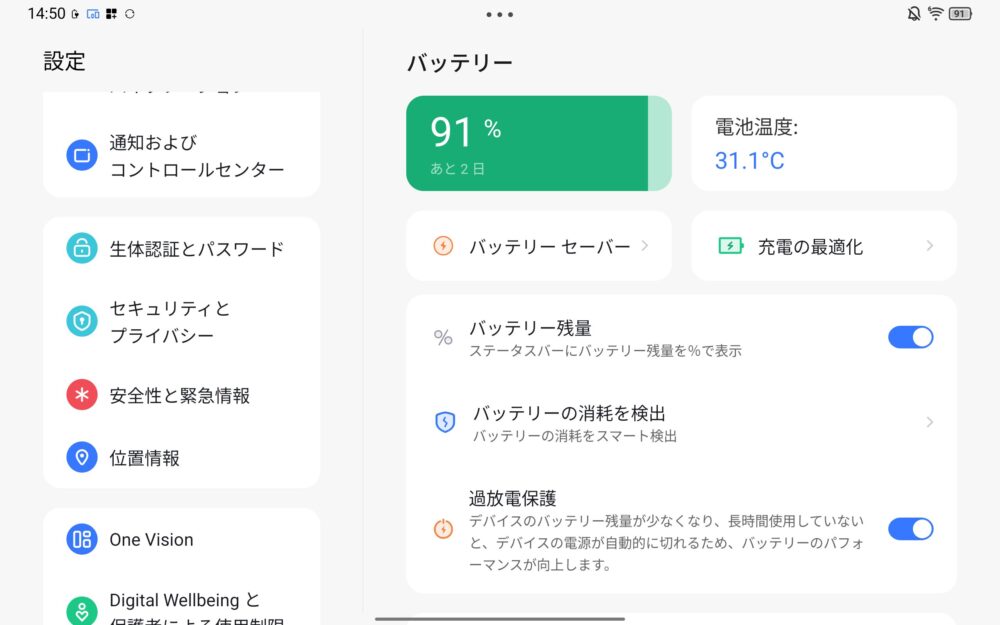Expand バッテリー セーバー with its chevron
The width and height of the screenshot is (1000, 625).
(x=645, y=245)
